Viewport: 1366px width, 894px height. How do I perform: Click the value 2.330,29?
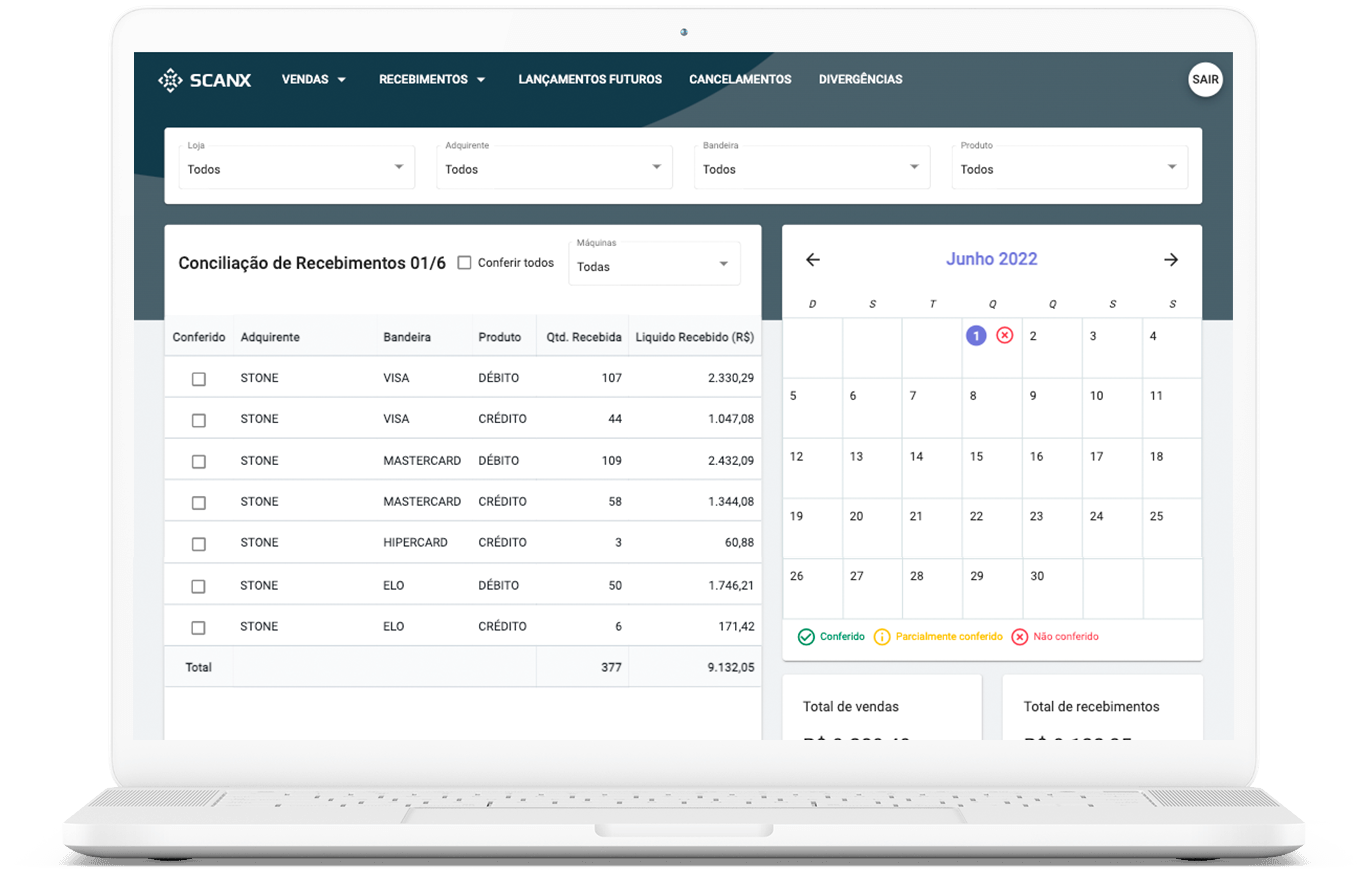(x=731, y=378)
